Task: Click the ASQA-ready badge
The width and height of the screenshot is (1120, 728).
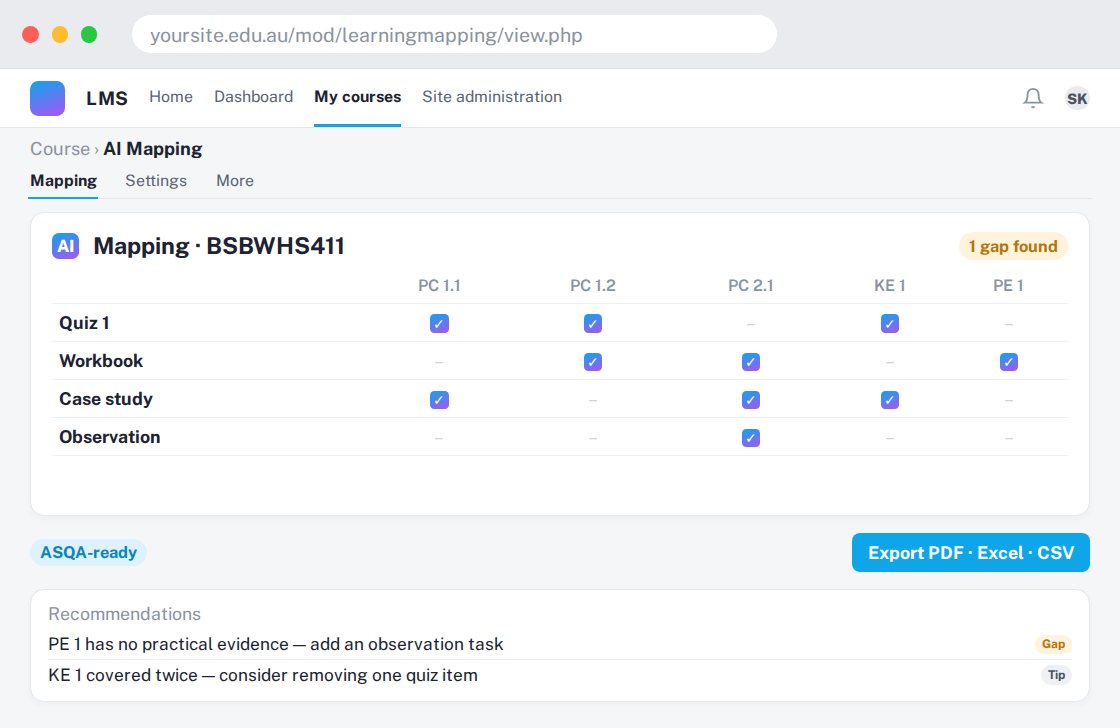Action: click(x=89, y=552)
